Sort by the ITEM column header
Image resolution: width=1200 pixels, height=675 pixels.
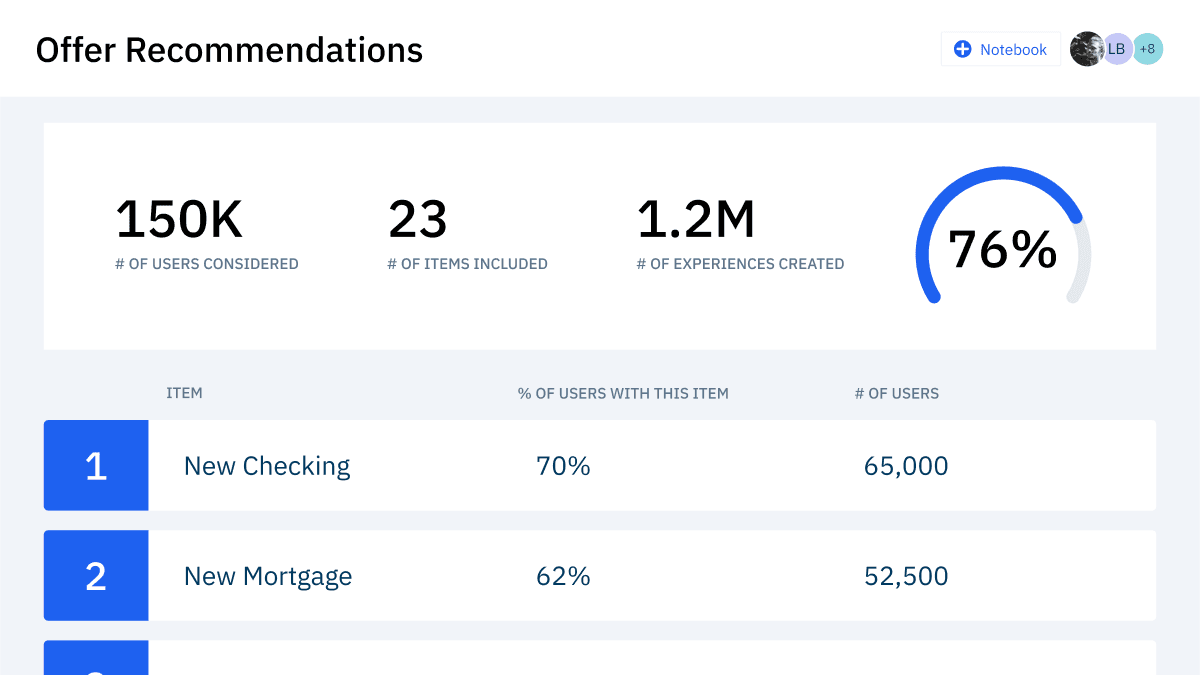click(184, 393)
